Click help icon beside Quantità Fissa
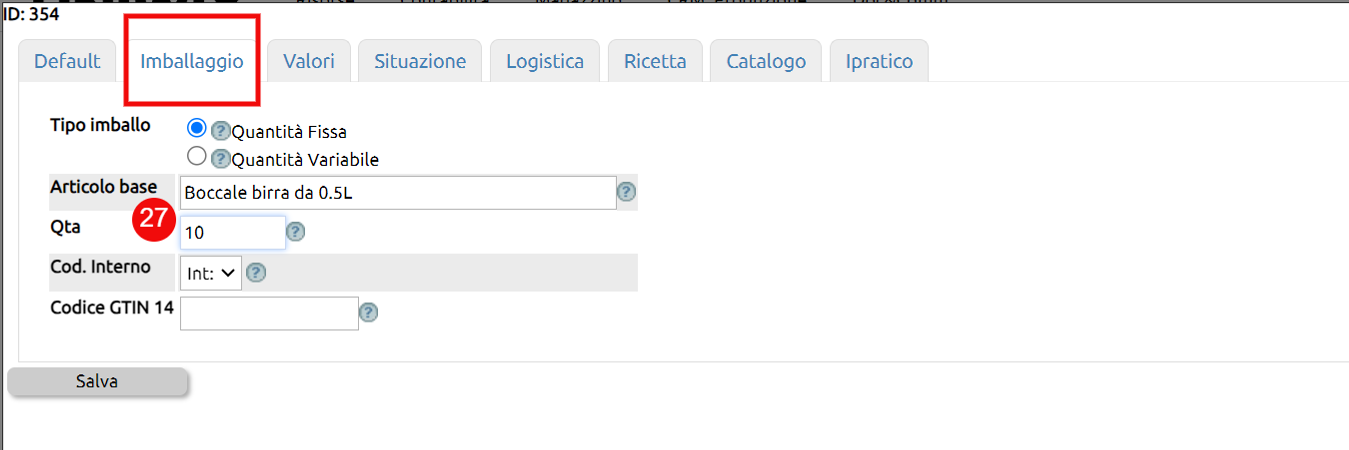This screenshot has width=1349, height=450. [x=221, y=131]
